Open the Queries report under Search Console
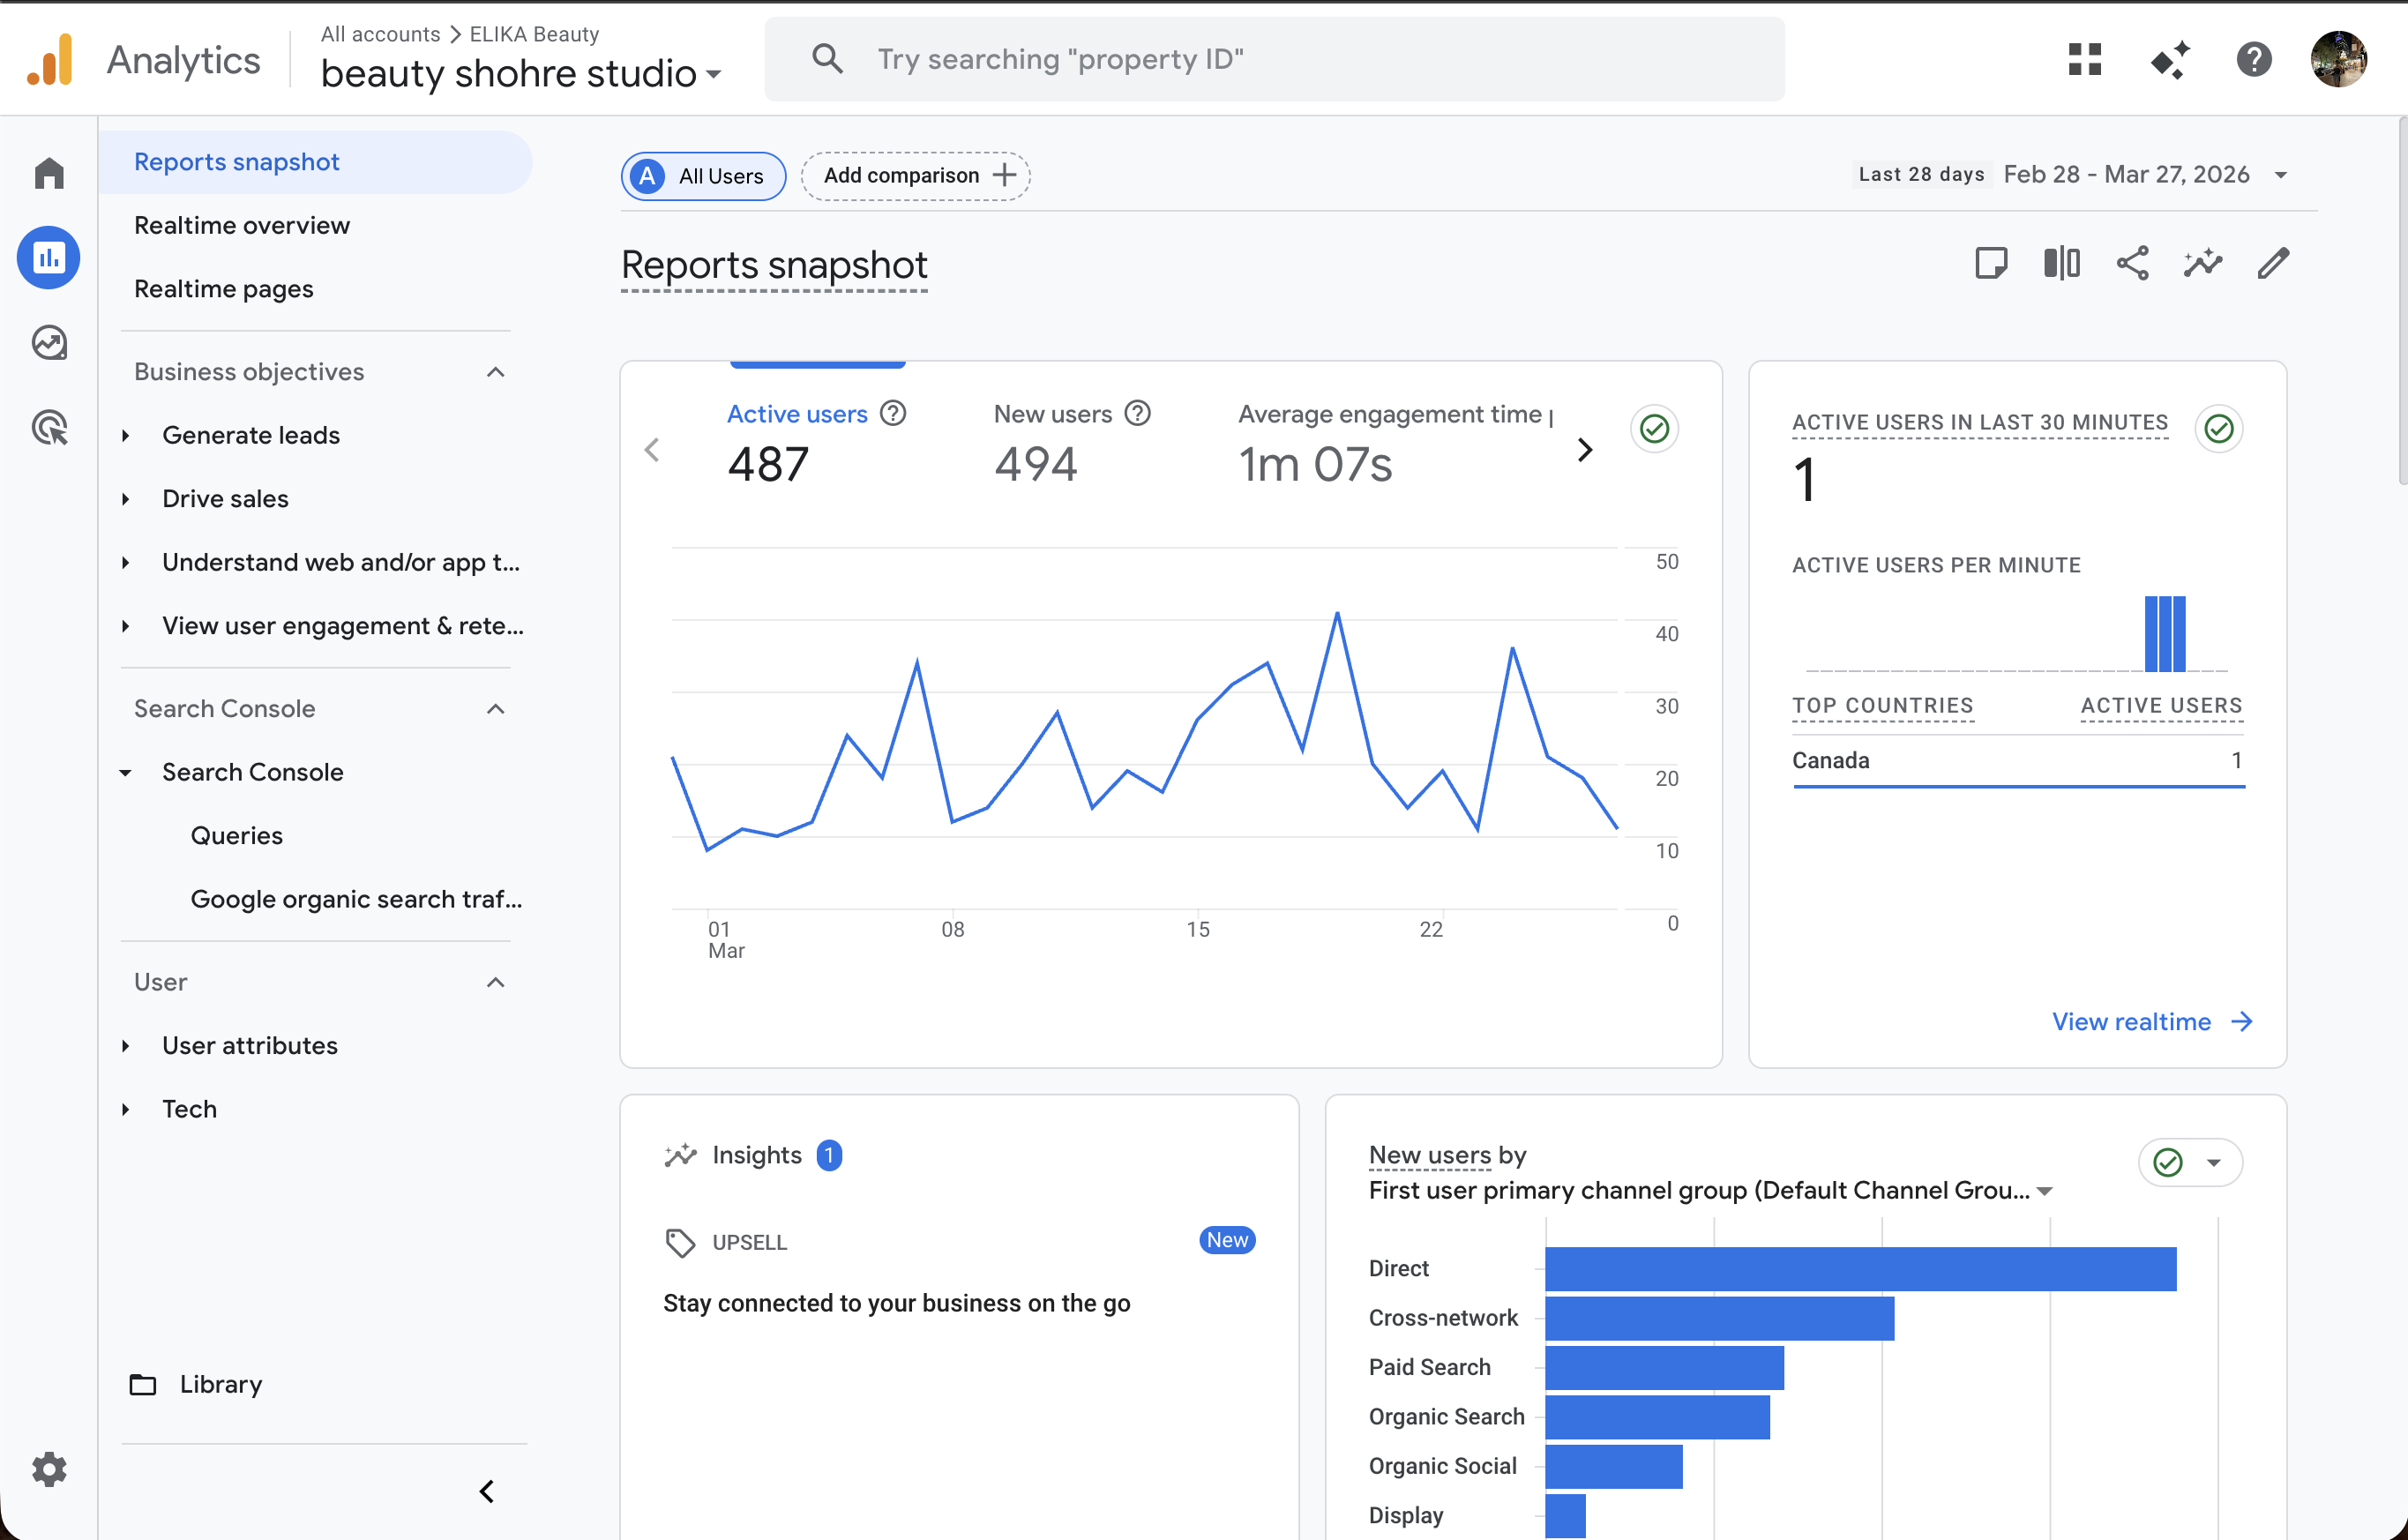The height and width of the screenshot is (1540, 2408). point(236,835)
